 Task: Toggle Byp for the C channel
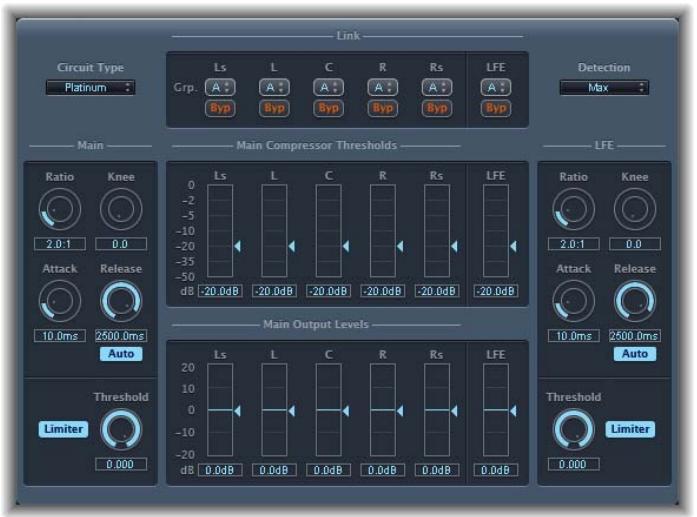tap(328, 108)
